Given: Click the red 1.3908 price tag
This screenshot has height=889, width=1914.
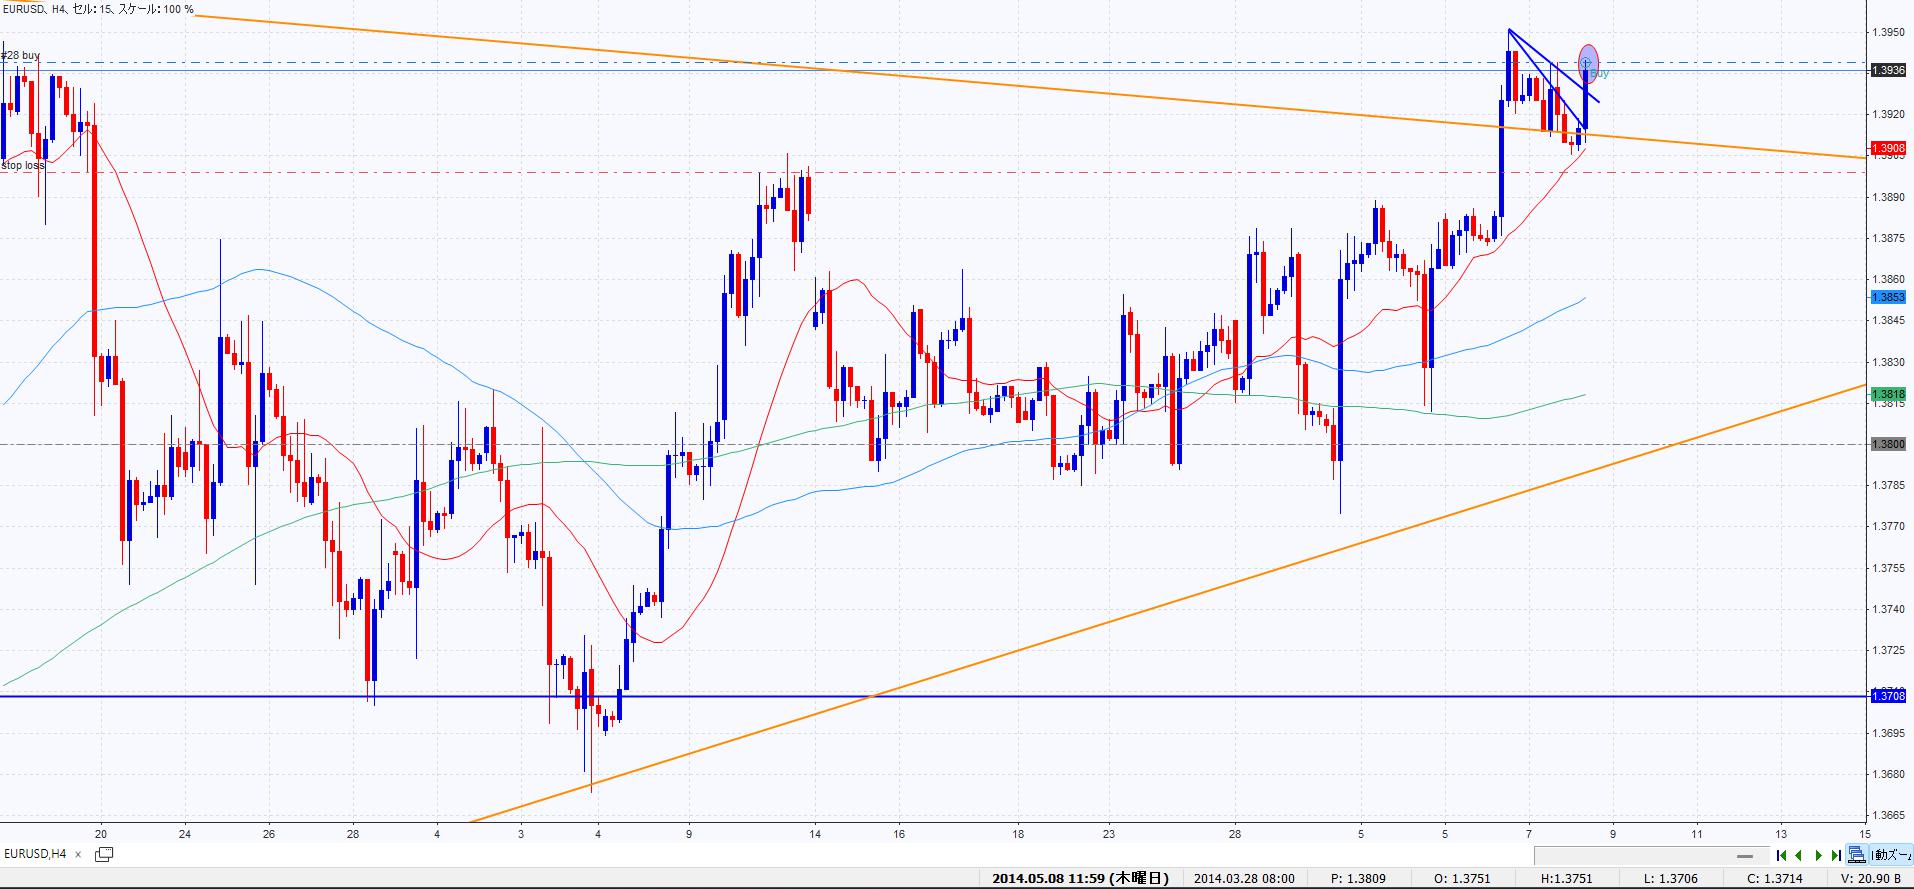Looking at the screenshot, I should tap(1888, 148).
